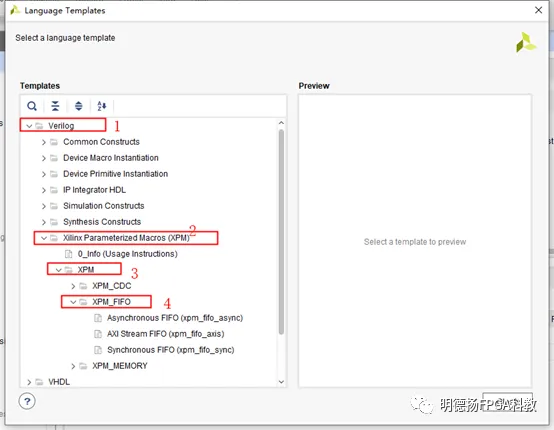Collapse Xilinx Parameterized Macros (XPM) node
The width and height of the screenshot is (554, 430).
point(44,238)
